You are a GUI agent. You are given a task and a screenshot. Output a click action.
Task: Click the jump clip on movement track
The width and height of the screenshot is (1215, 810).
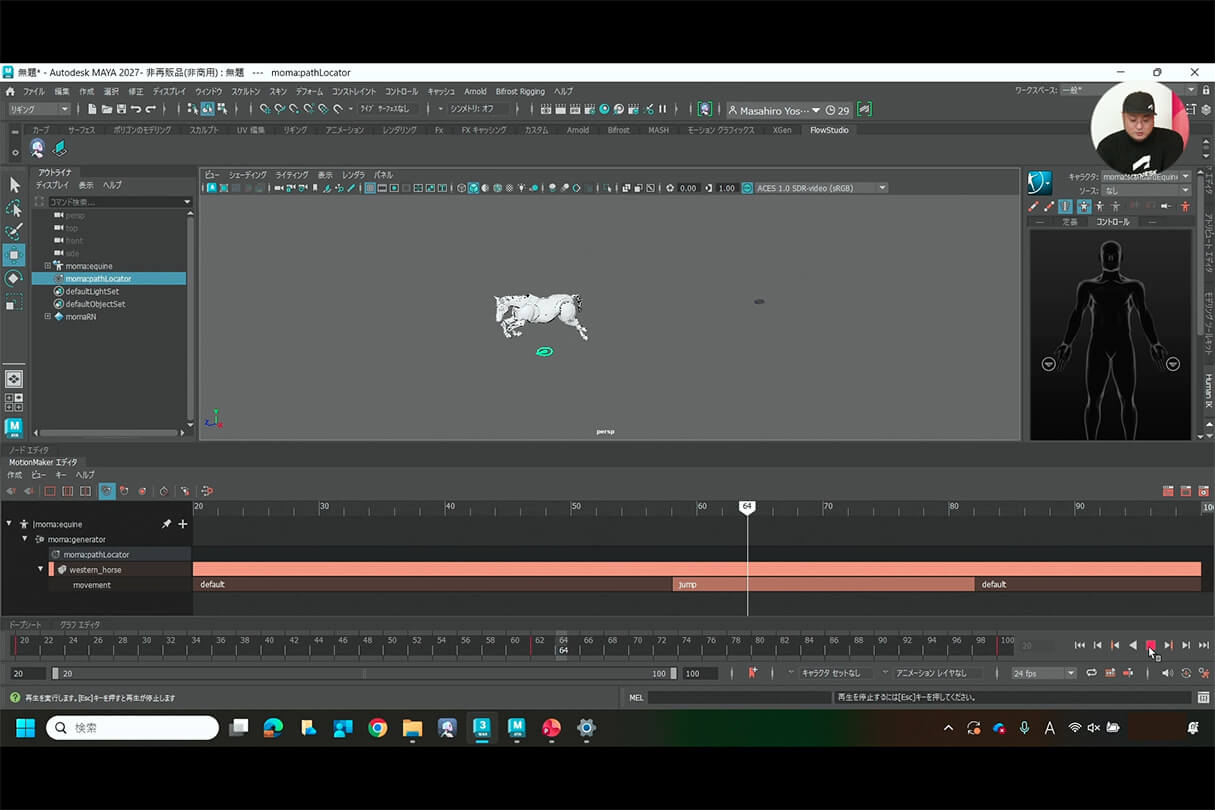pos(823,584)
